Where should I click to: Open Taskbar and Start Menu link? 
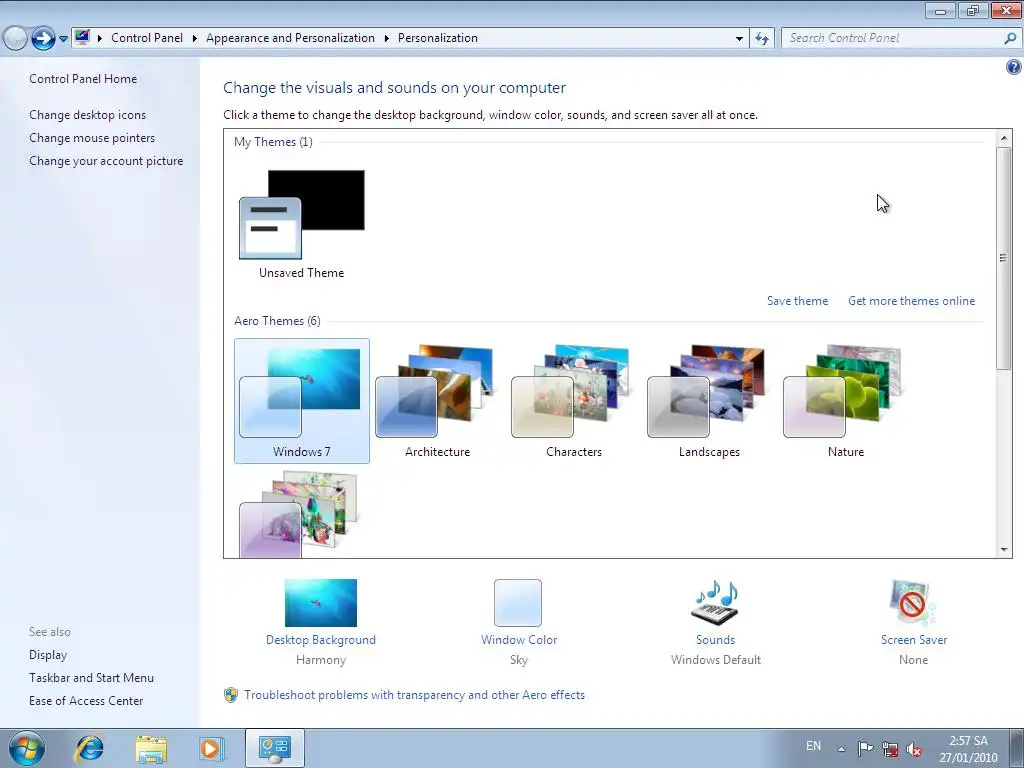pos(91,678)
